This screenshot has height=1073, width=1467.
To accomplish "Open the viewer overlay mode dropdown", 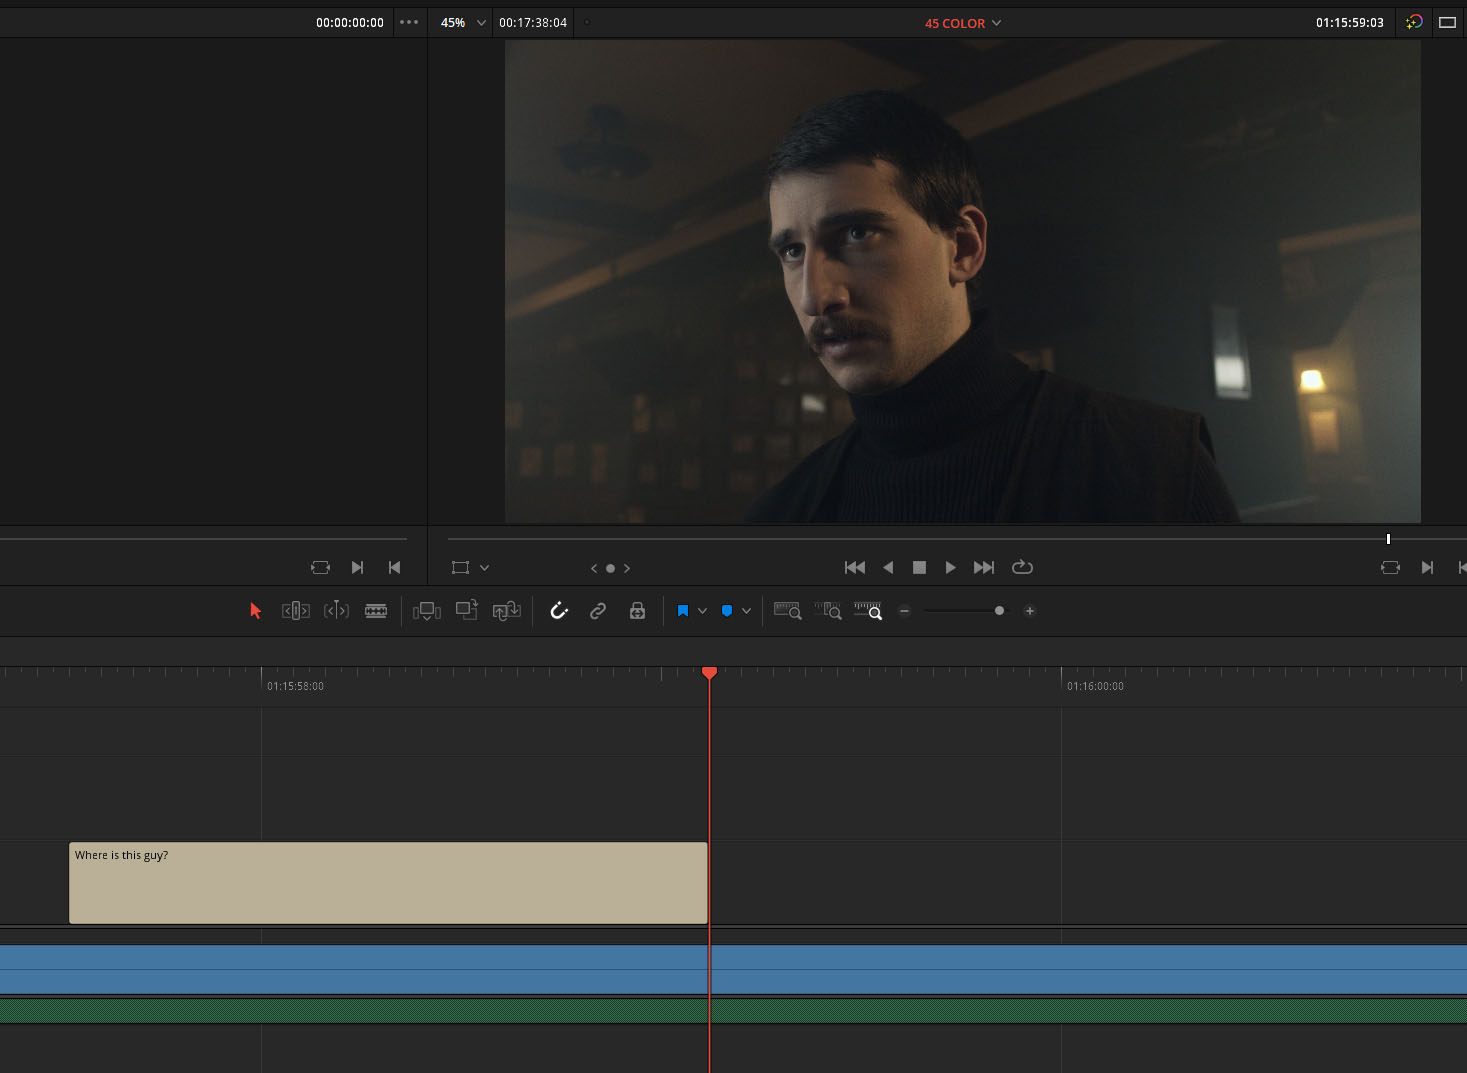I will click(x=484, y=567).
